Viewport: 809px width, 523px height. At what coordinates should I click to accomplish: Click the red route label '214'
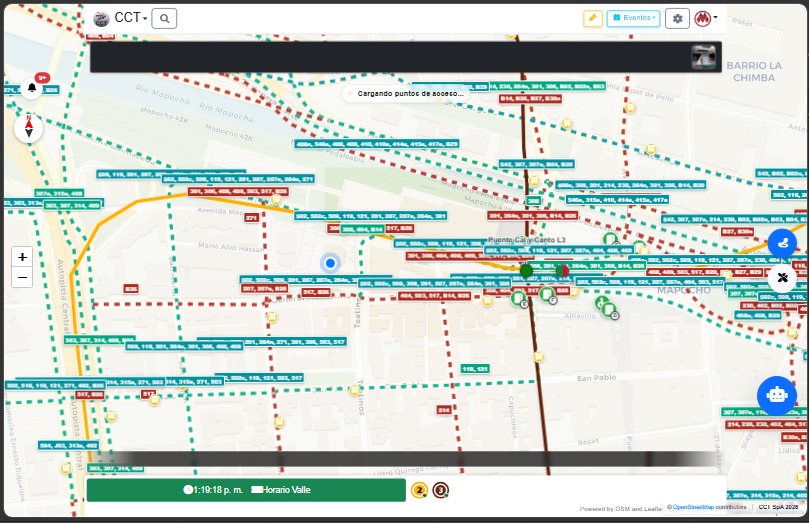click(x=444, y=410)
